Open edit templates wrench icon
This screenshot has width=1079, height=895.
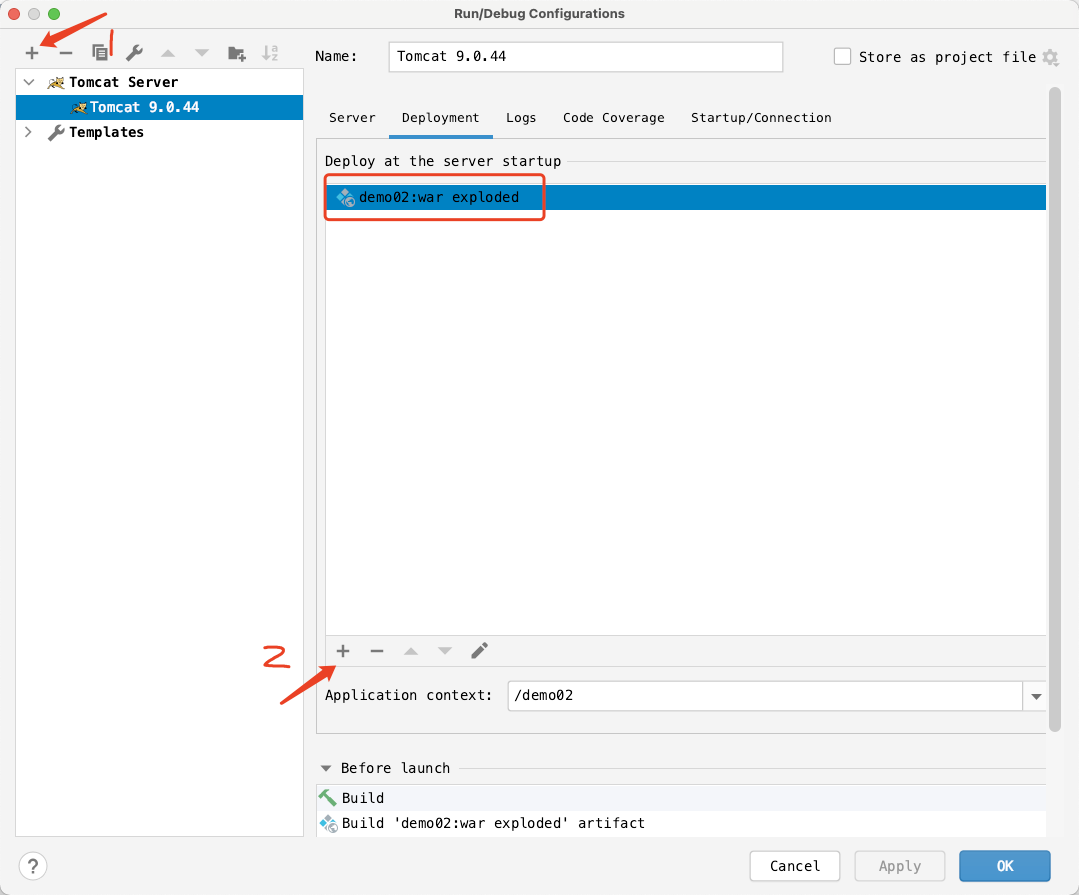(x=134, y=53)
